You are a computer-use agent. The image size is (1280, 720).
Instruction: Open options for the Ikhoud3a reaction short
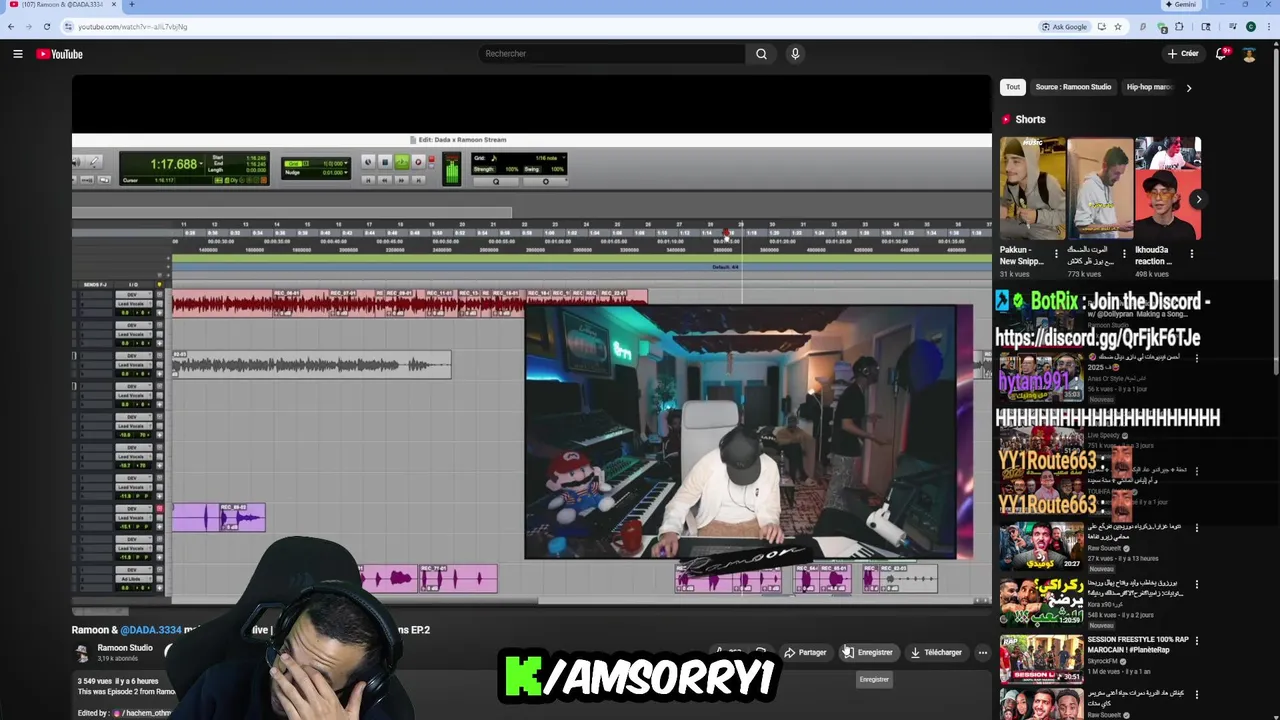pyautogui.click(x=1192, y=254)
